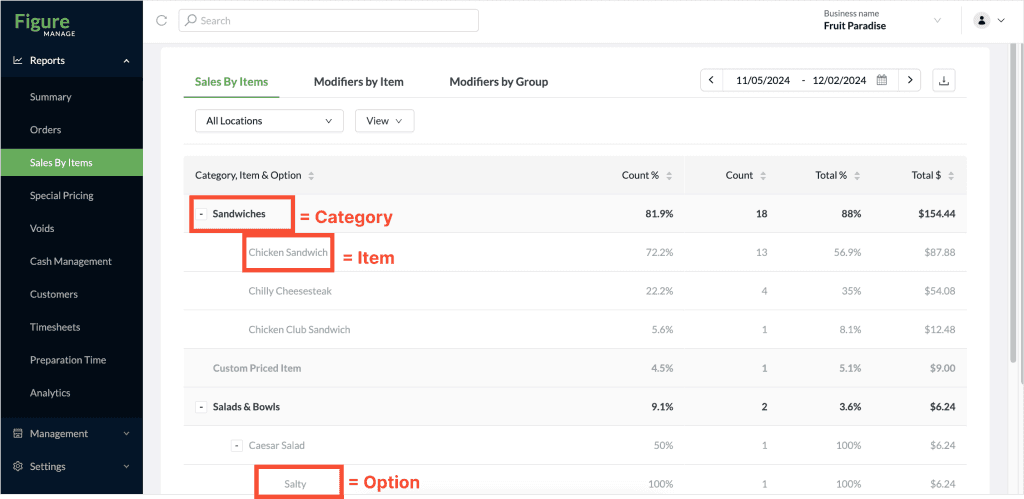Screen dimensions: 1024x499
Task: Open the All Locations dropdown
Action: pyautogui.click(x=269, y=121)
